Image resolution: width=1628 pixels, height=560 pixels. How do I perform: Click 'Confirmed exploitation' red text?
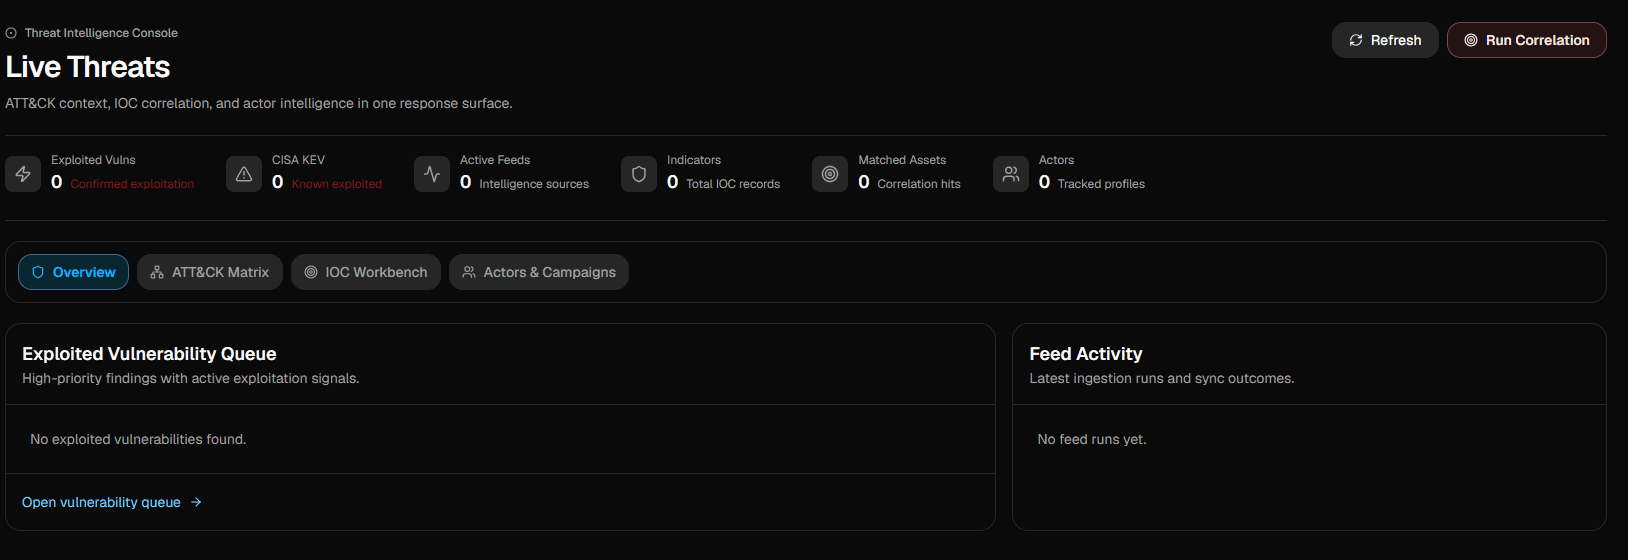pos(132,184)
